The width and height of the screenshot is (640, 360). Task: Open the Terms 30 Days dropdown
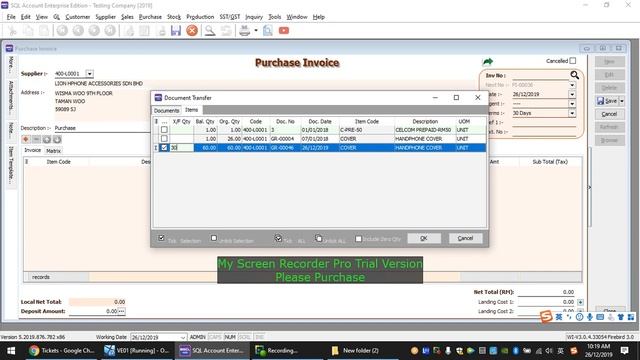(572, 113)
